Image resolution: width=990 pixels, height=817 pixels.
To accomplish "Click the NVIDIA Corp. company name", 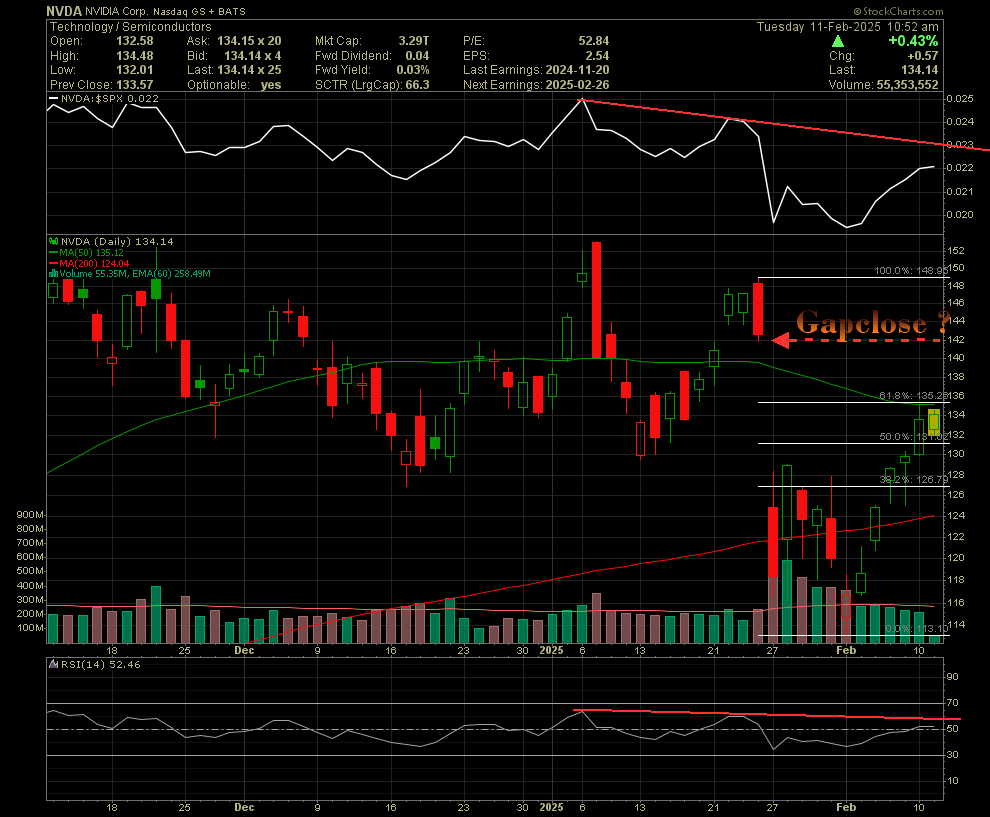I will coord(116,11).
